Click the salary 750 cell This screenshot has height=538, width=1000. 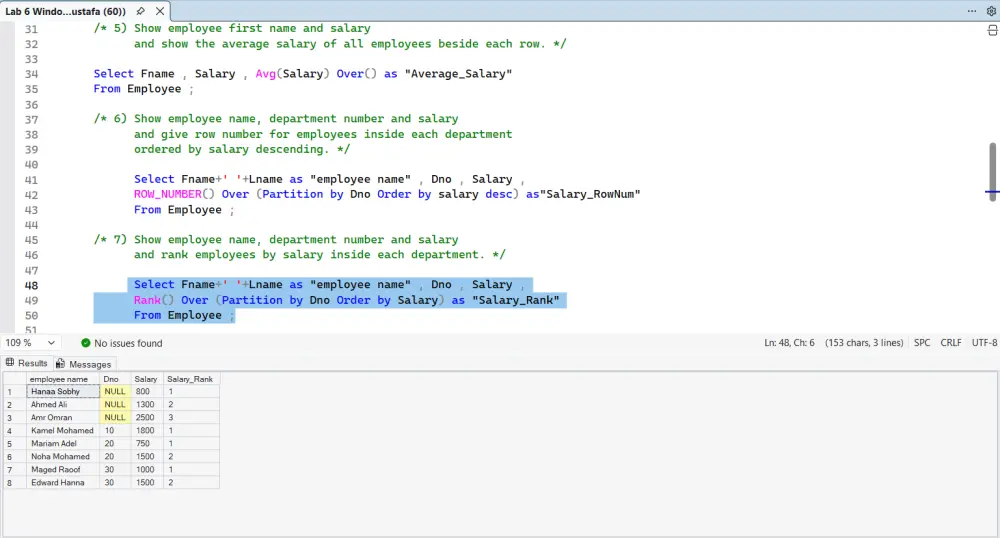pos(147,444)
